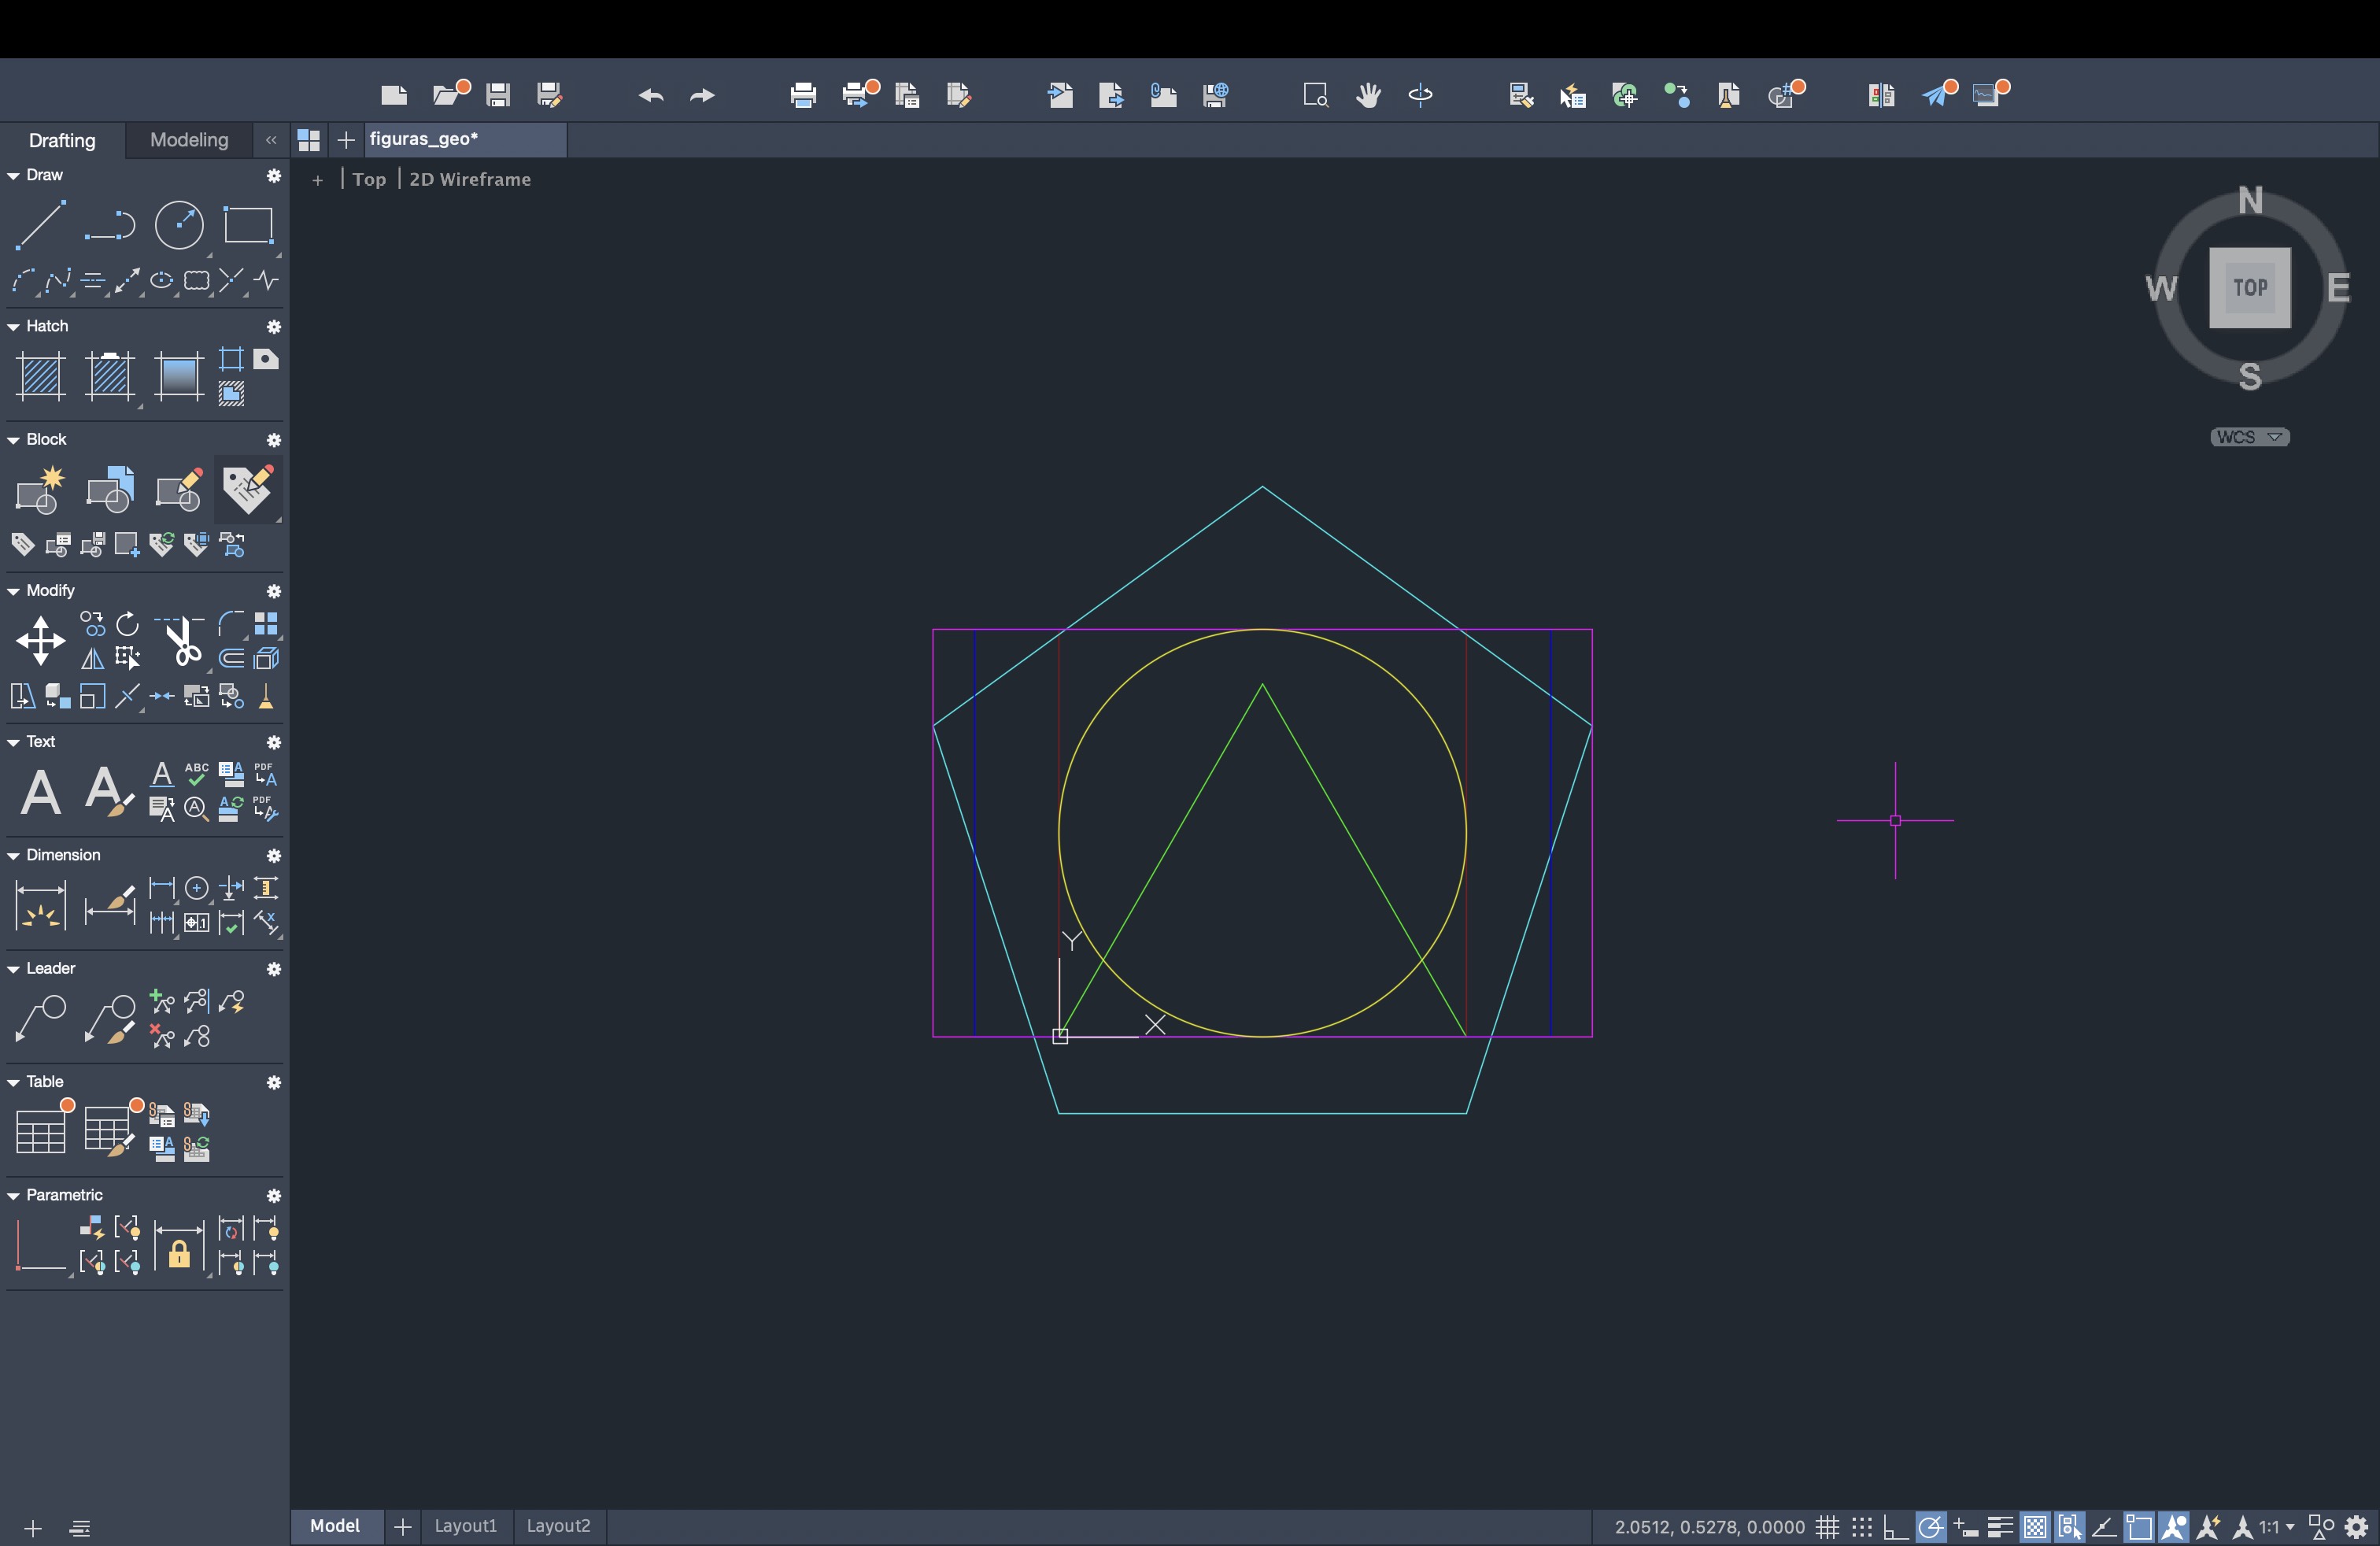Click the 2D Wireframe visual style label
The height and width of the screenshot is (1546, 2380).
coord(470,180)
